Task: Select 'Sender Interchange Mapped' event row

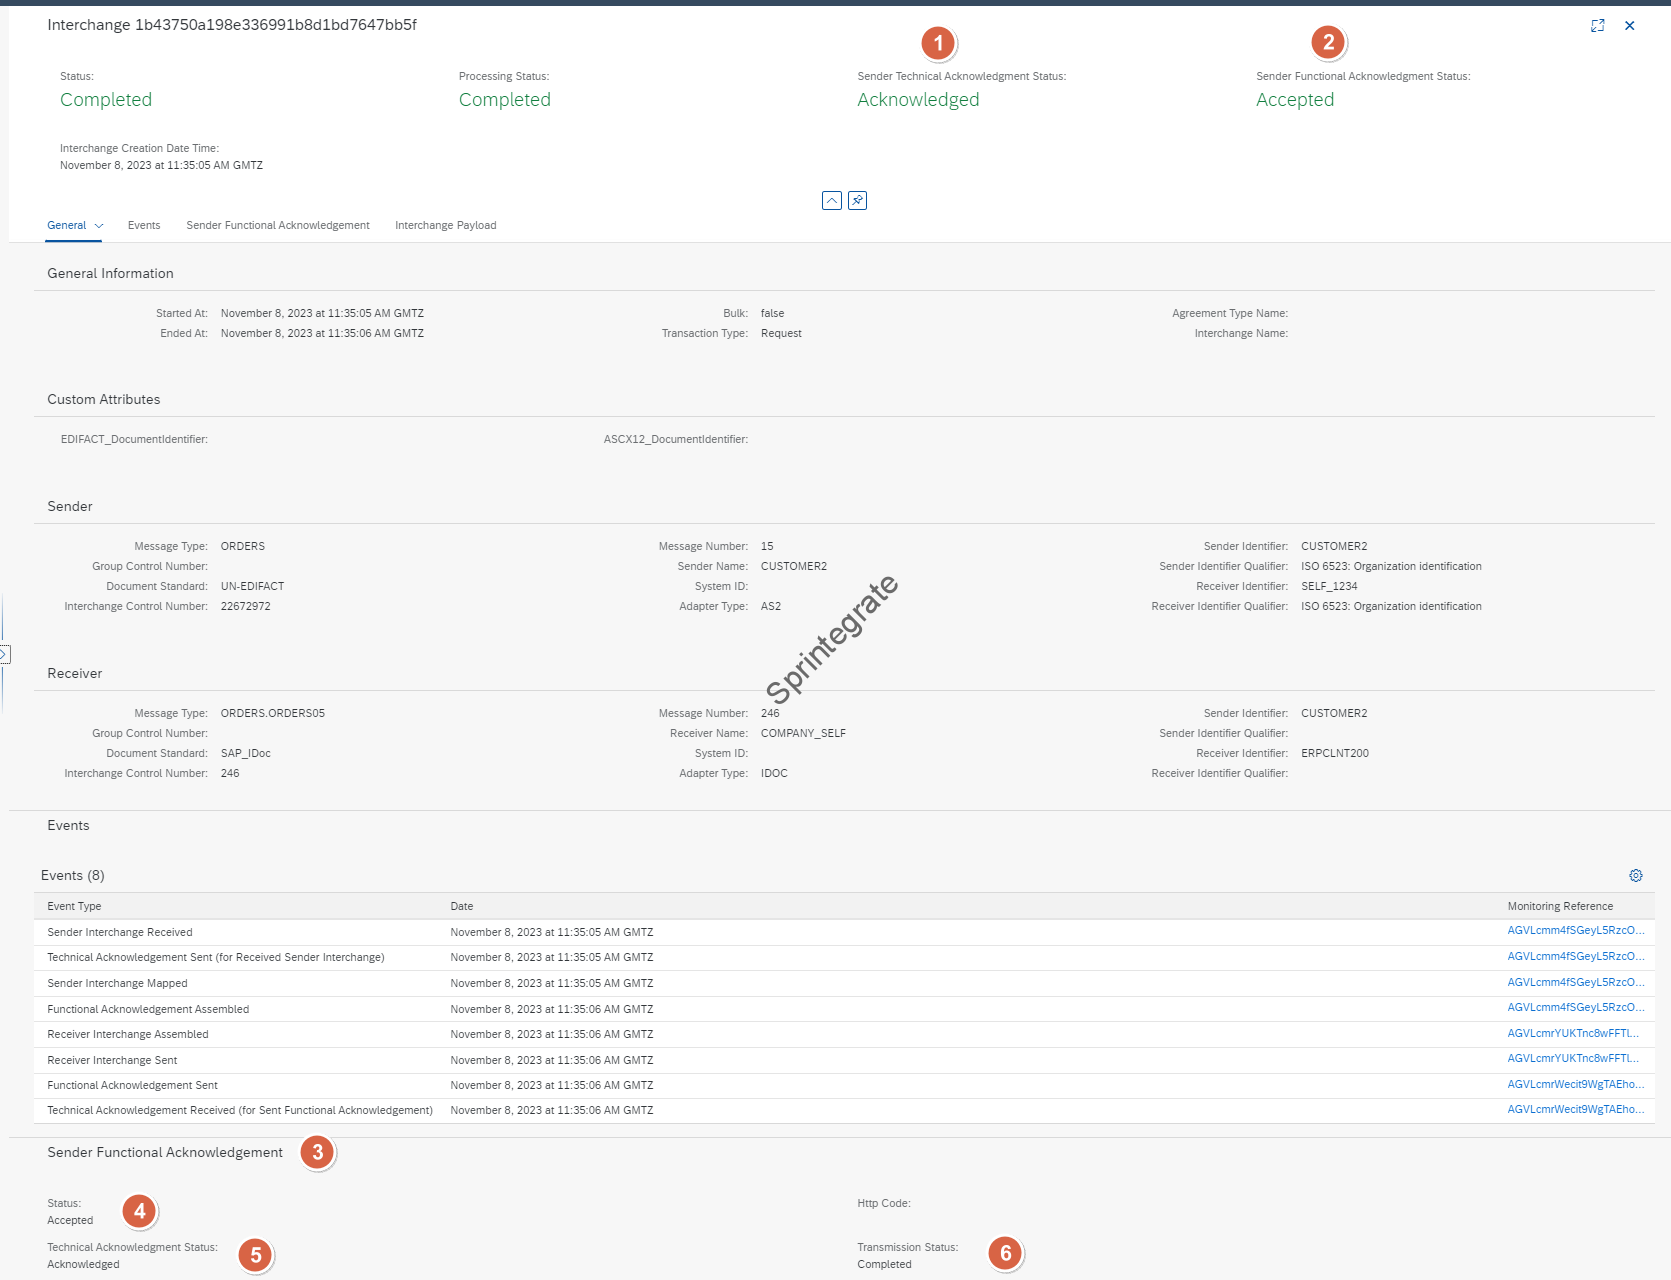Action: tap(844, 984)
